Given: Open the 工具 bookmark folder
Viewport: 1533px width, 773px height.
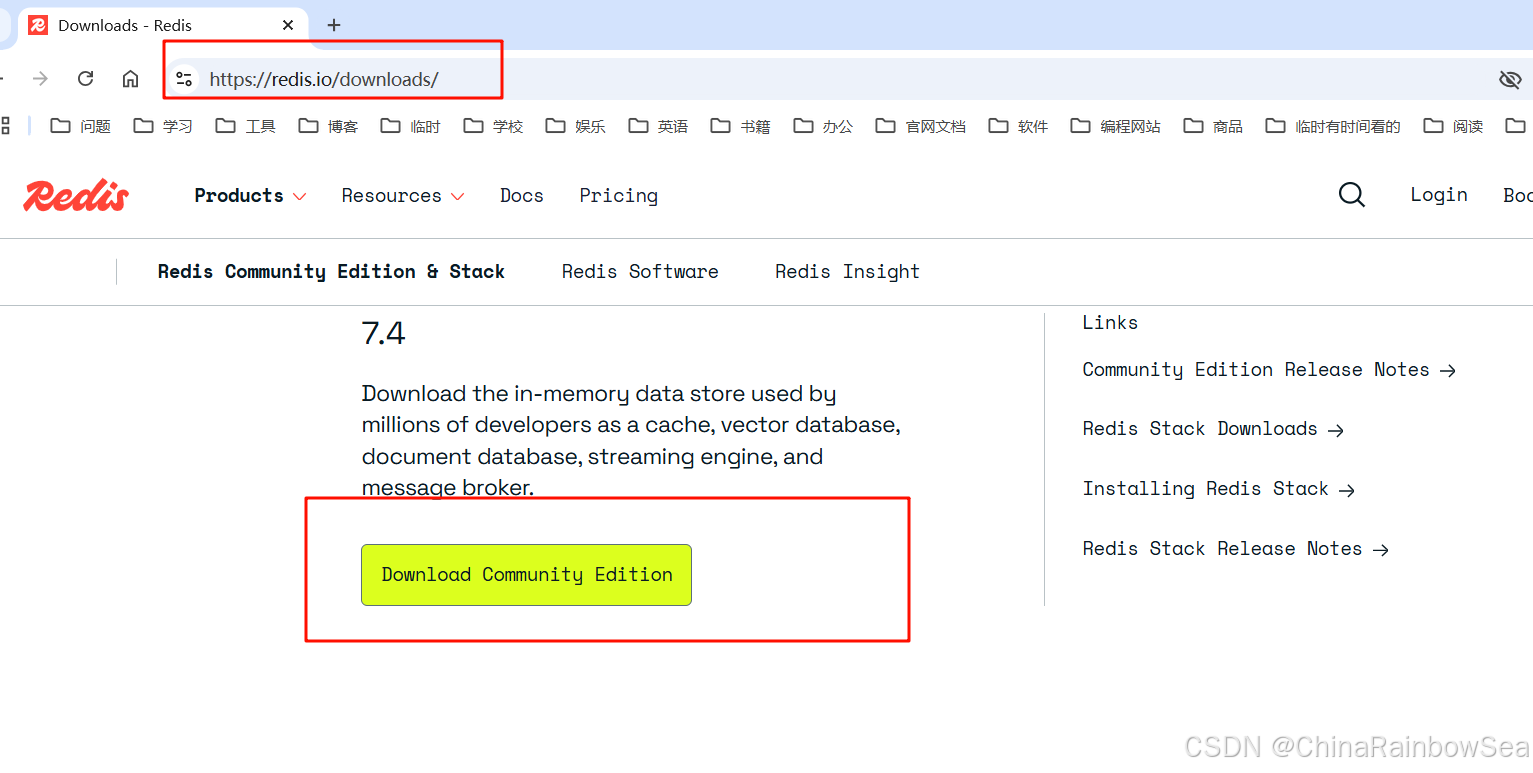Looking at the screenshot, I should [246, 126].
